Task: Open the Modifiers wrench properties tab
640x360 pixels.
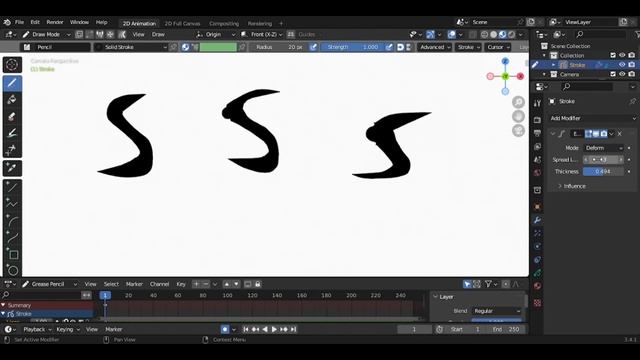Action: coord(537,220)
